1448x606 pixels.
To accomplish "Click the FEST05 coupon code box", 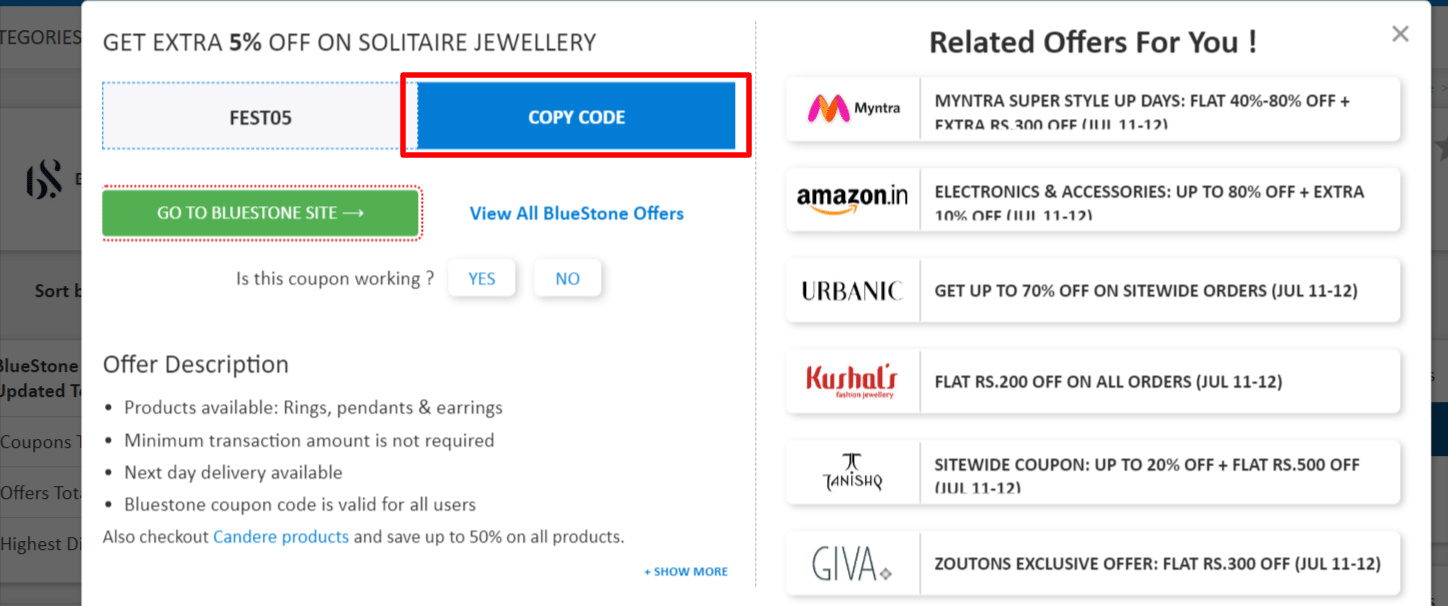I will pyautogui.click(x=260, y=117).
